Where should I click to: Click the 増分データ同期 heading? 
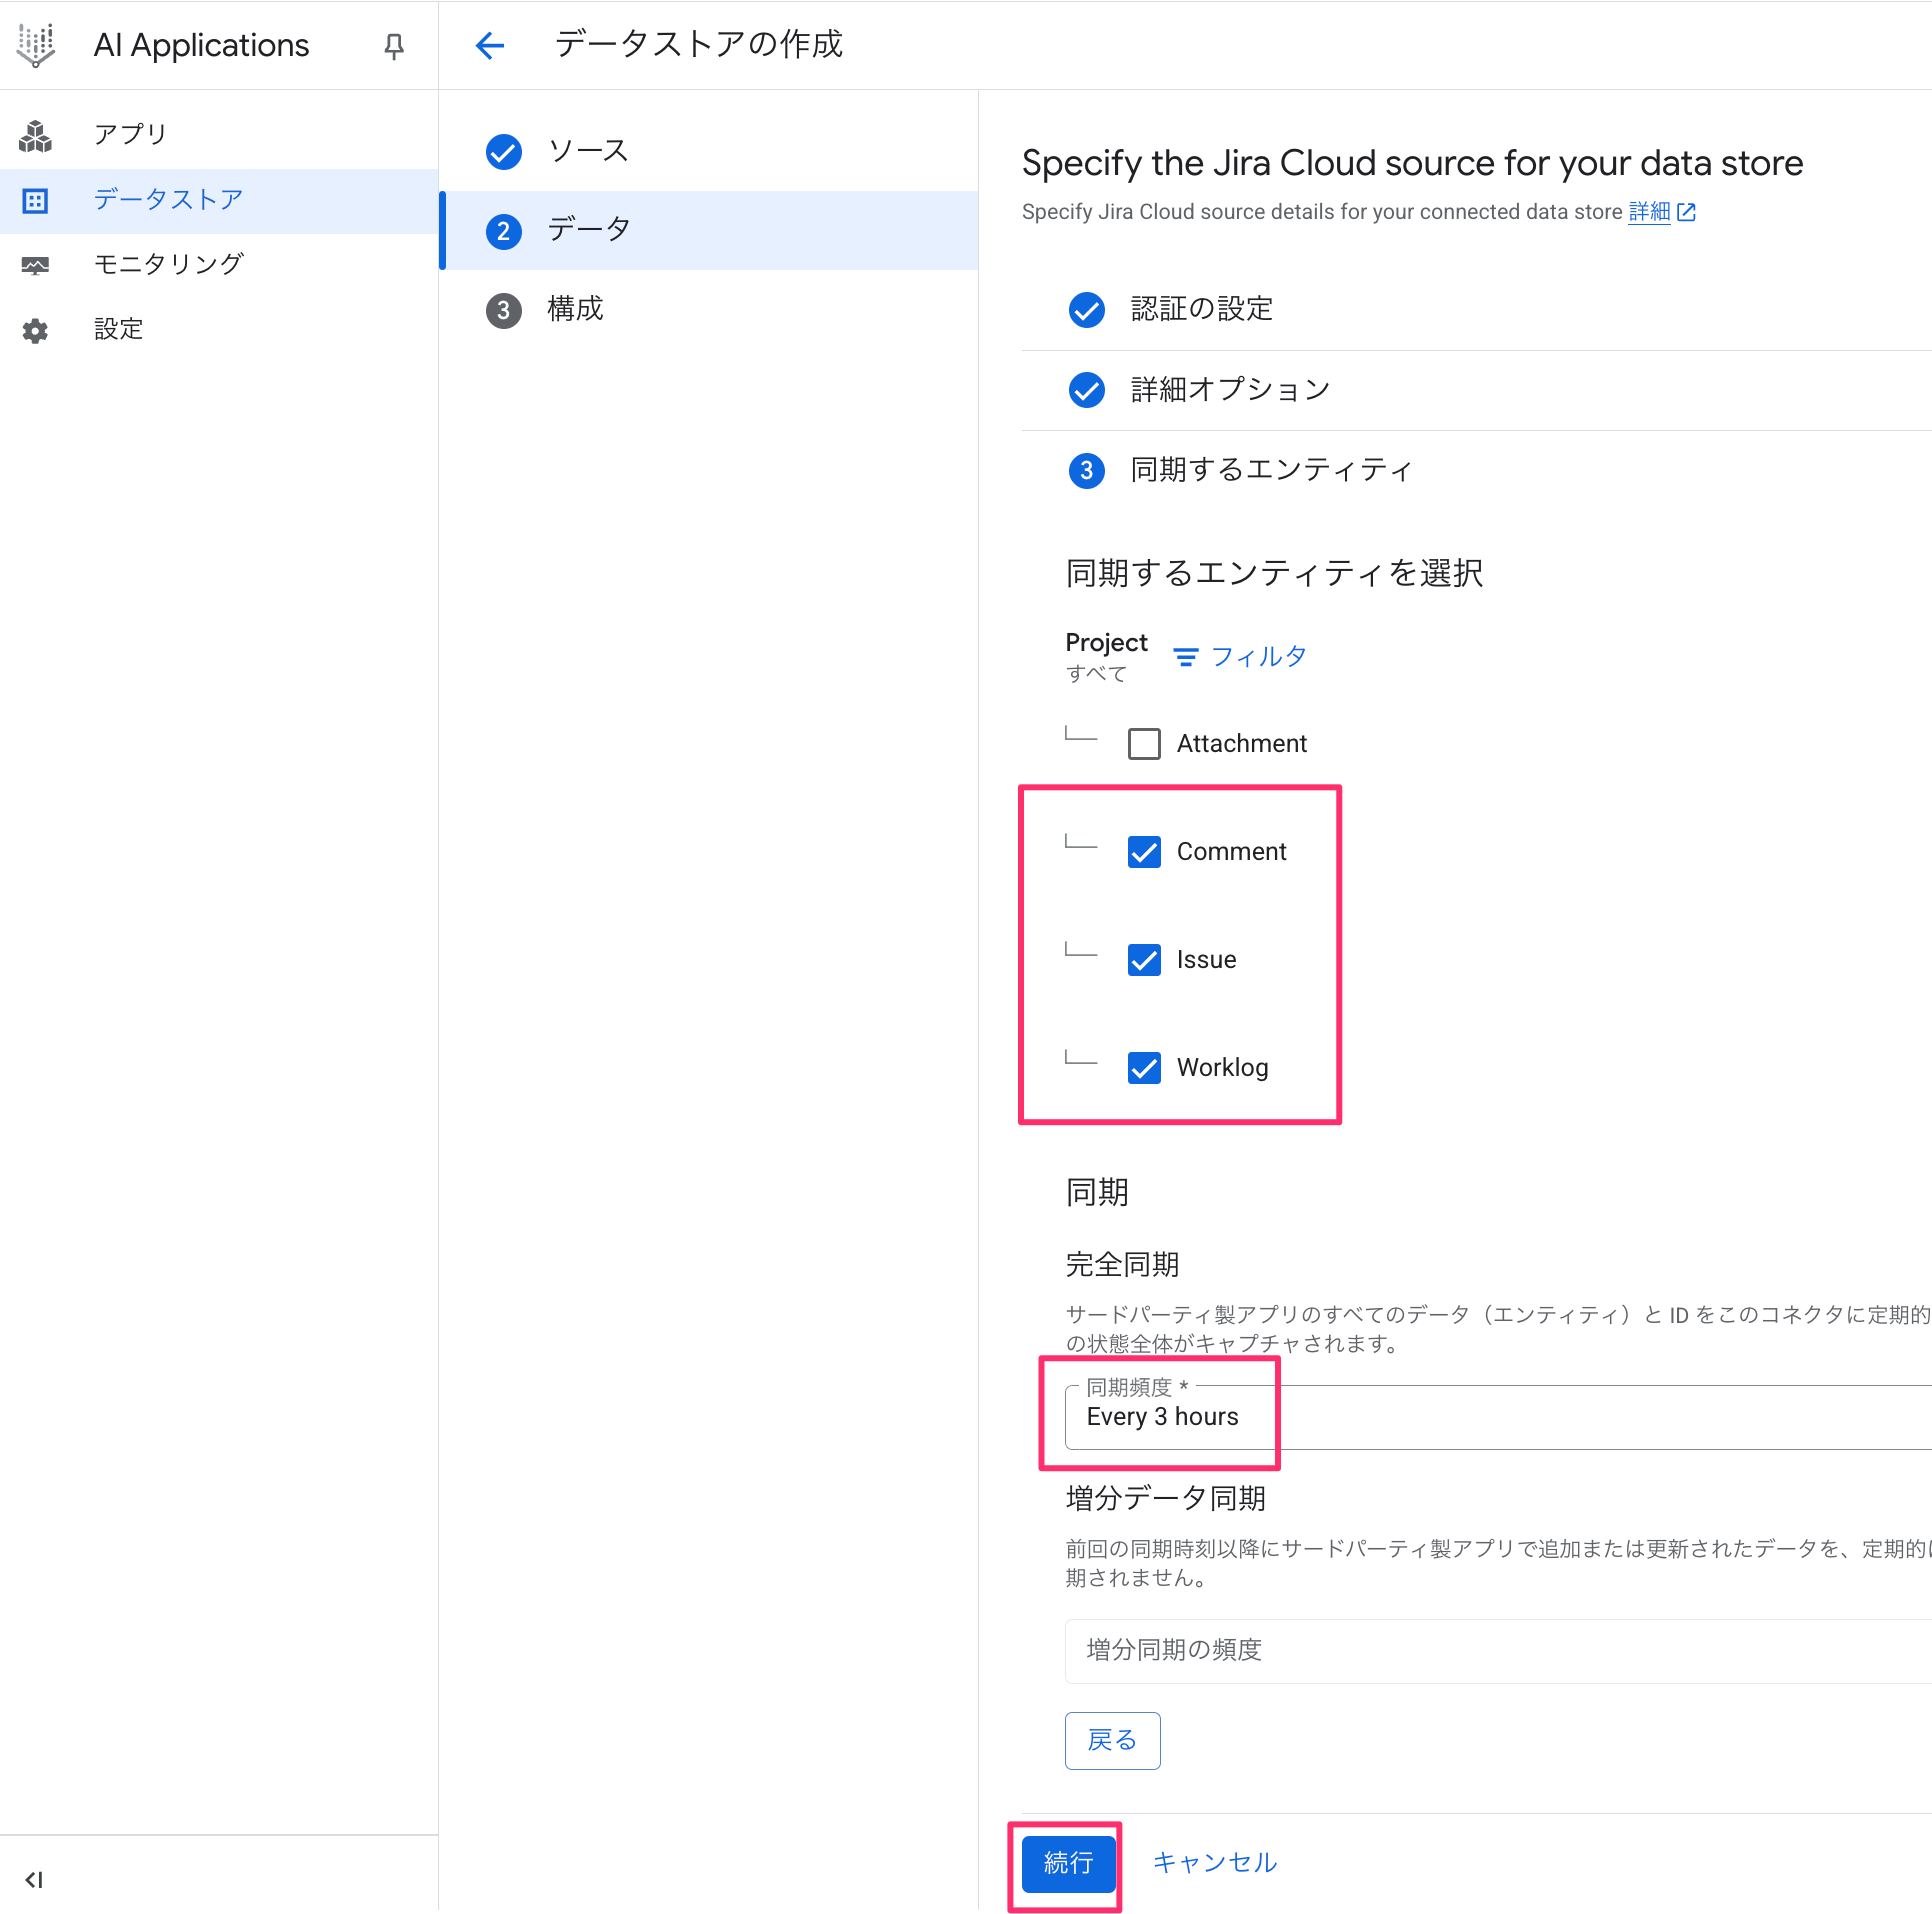pos(1166,1499)
